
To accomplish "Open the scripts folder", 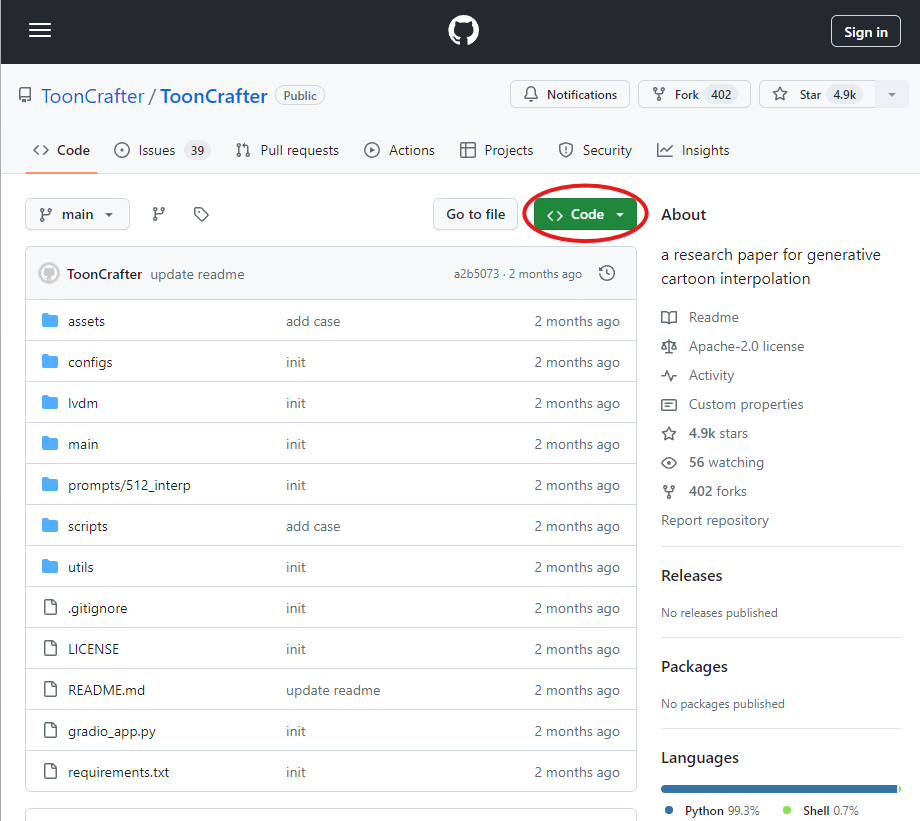I will click(87, 526).
